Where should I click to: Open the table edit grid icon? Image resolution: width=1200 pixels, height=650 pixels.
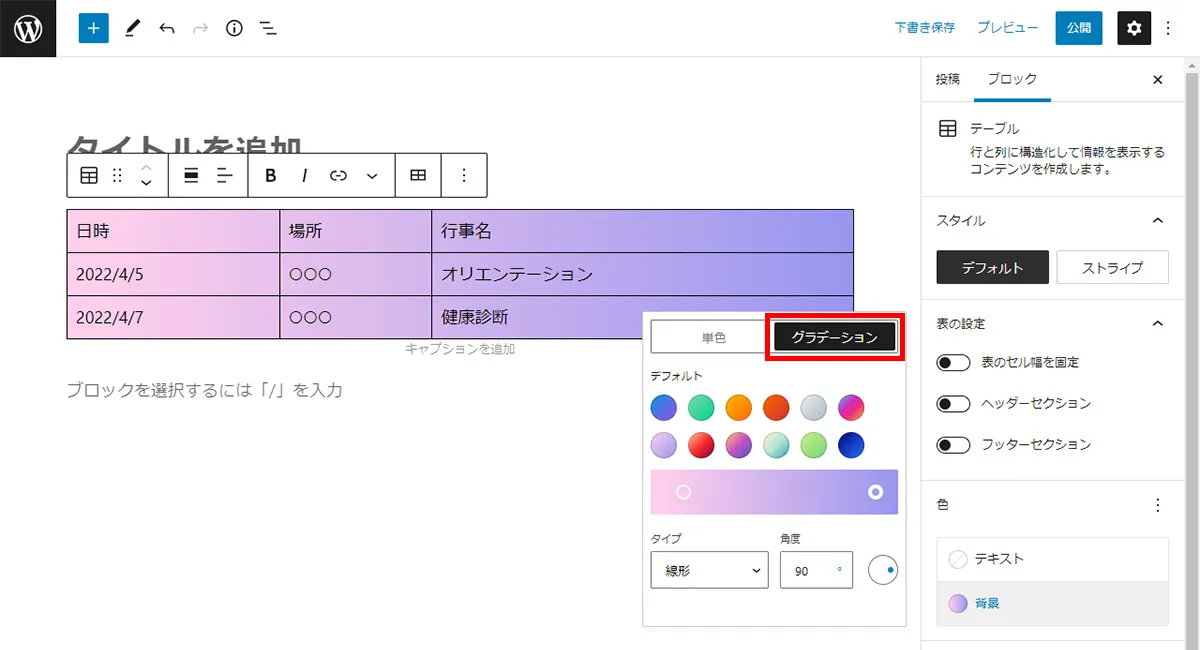click(x=417, y=175)
